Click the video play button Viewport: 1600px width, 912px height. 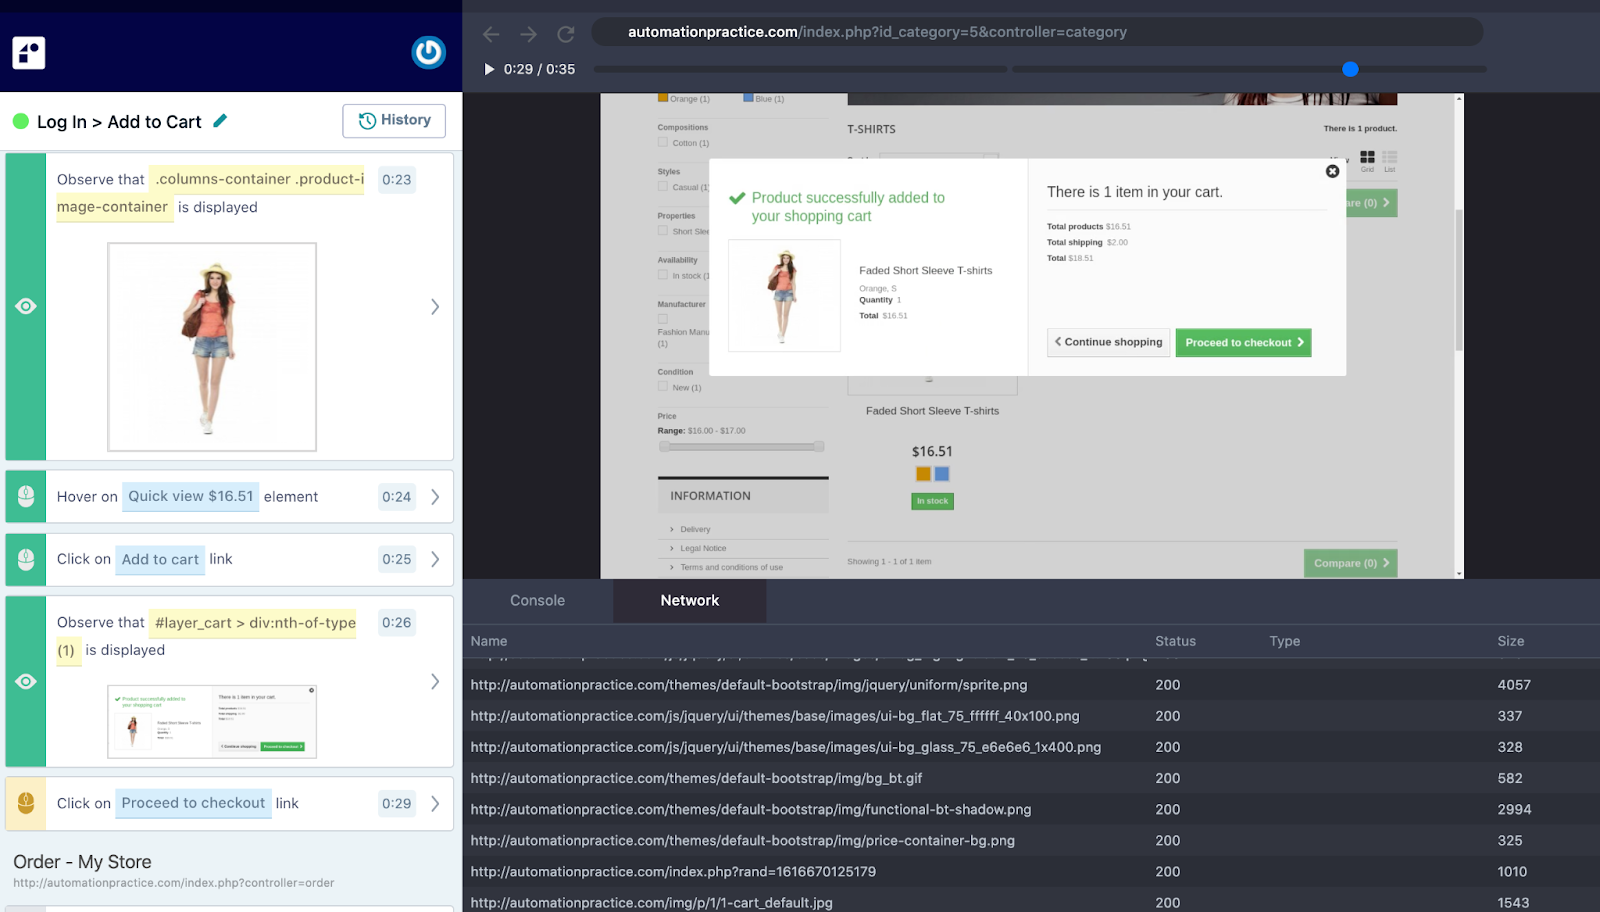click(489, 69)
